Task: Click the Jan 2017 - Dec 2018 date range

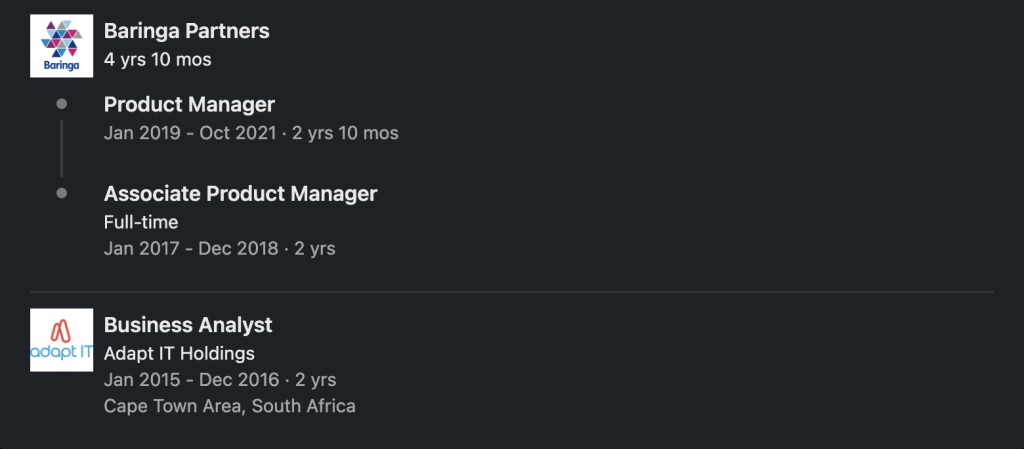Action: click(191, 249)
